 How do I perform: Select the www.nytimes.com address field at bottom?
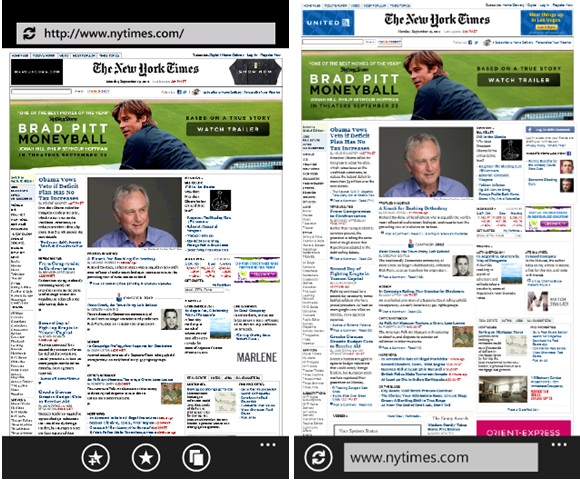click(x=440, y=457)
